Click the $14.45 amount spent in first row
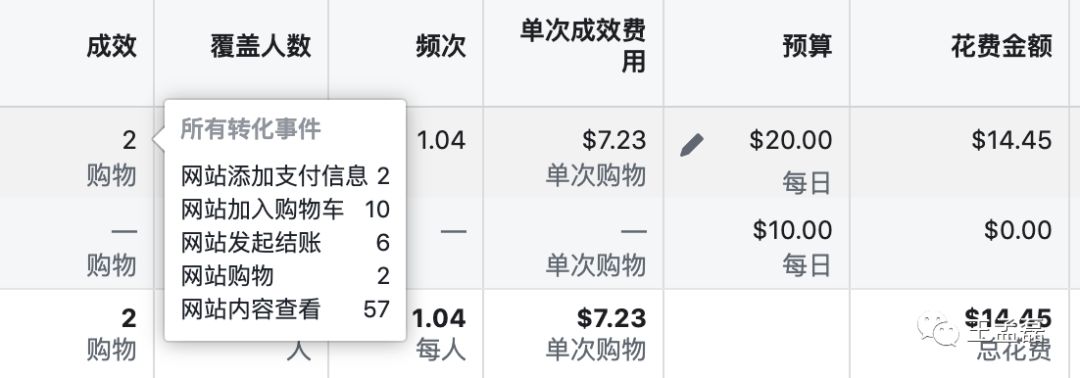 click(x=1012, y=140)
